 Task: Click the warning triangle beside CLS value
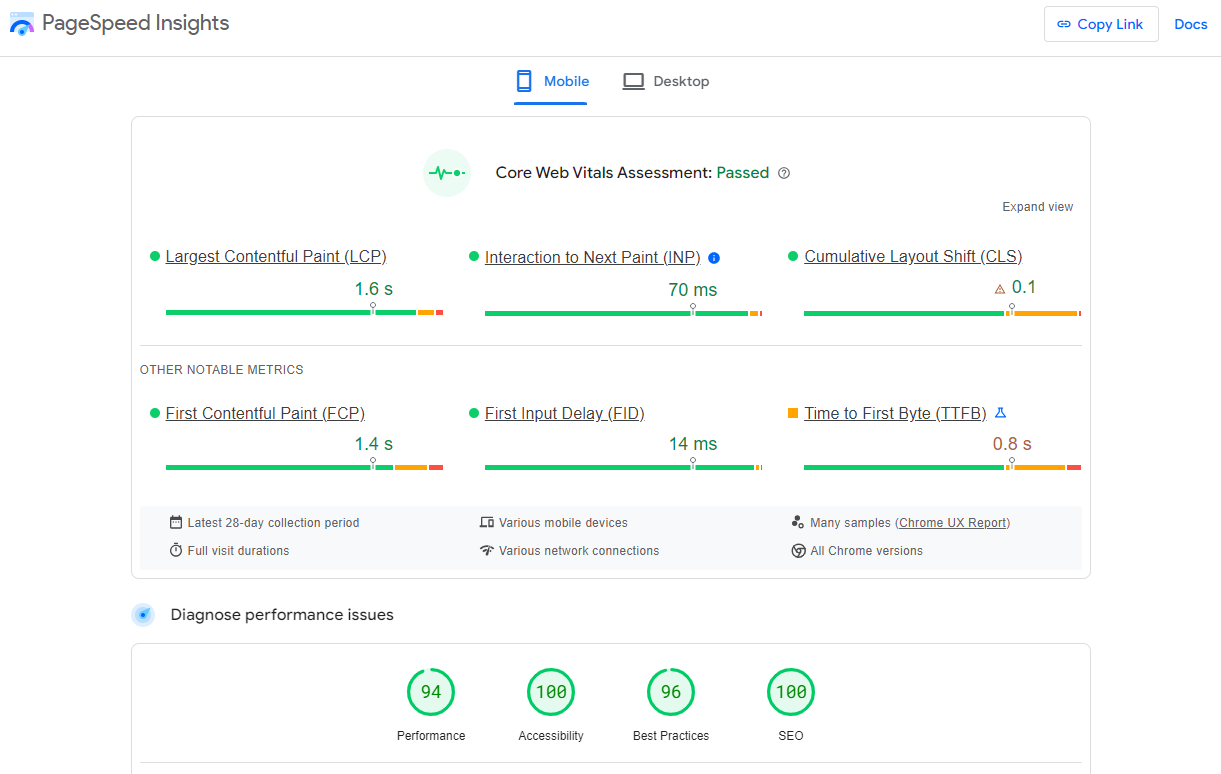point(1000,289)
